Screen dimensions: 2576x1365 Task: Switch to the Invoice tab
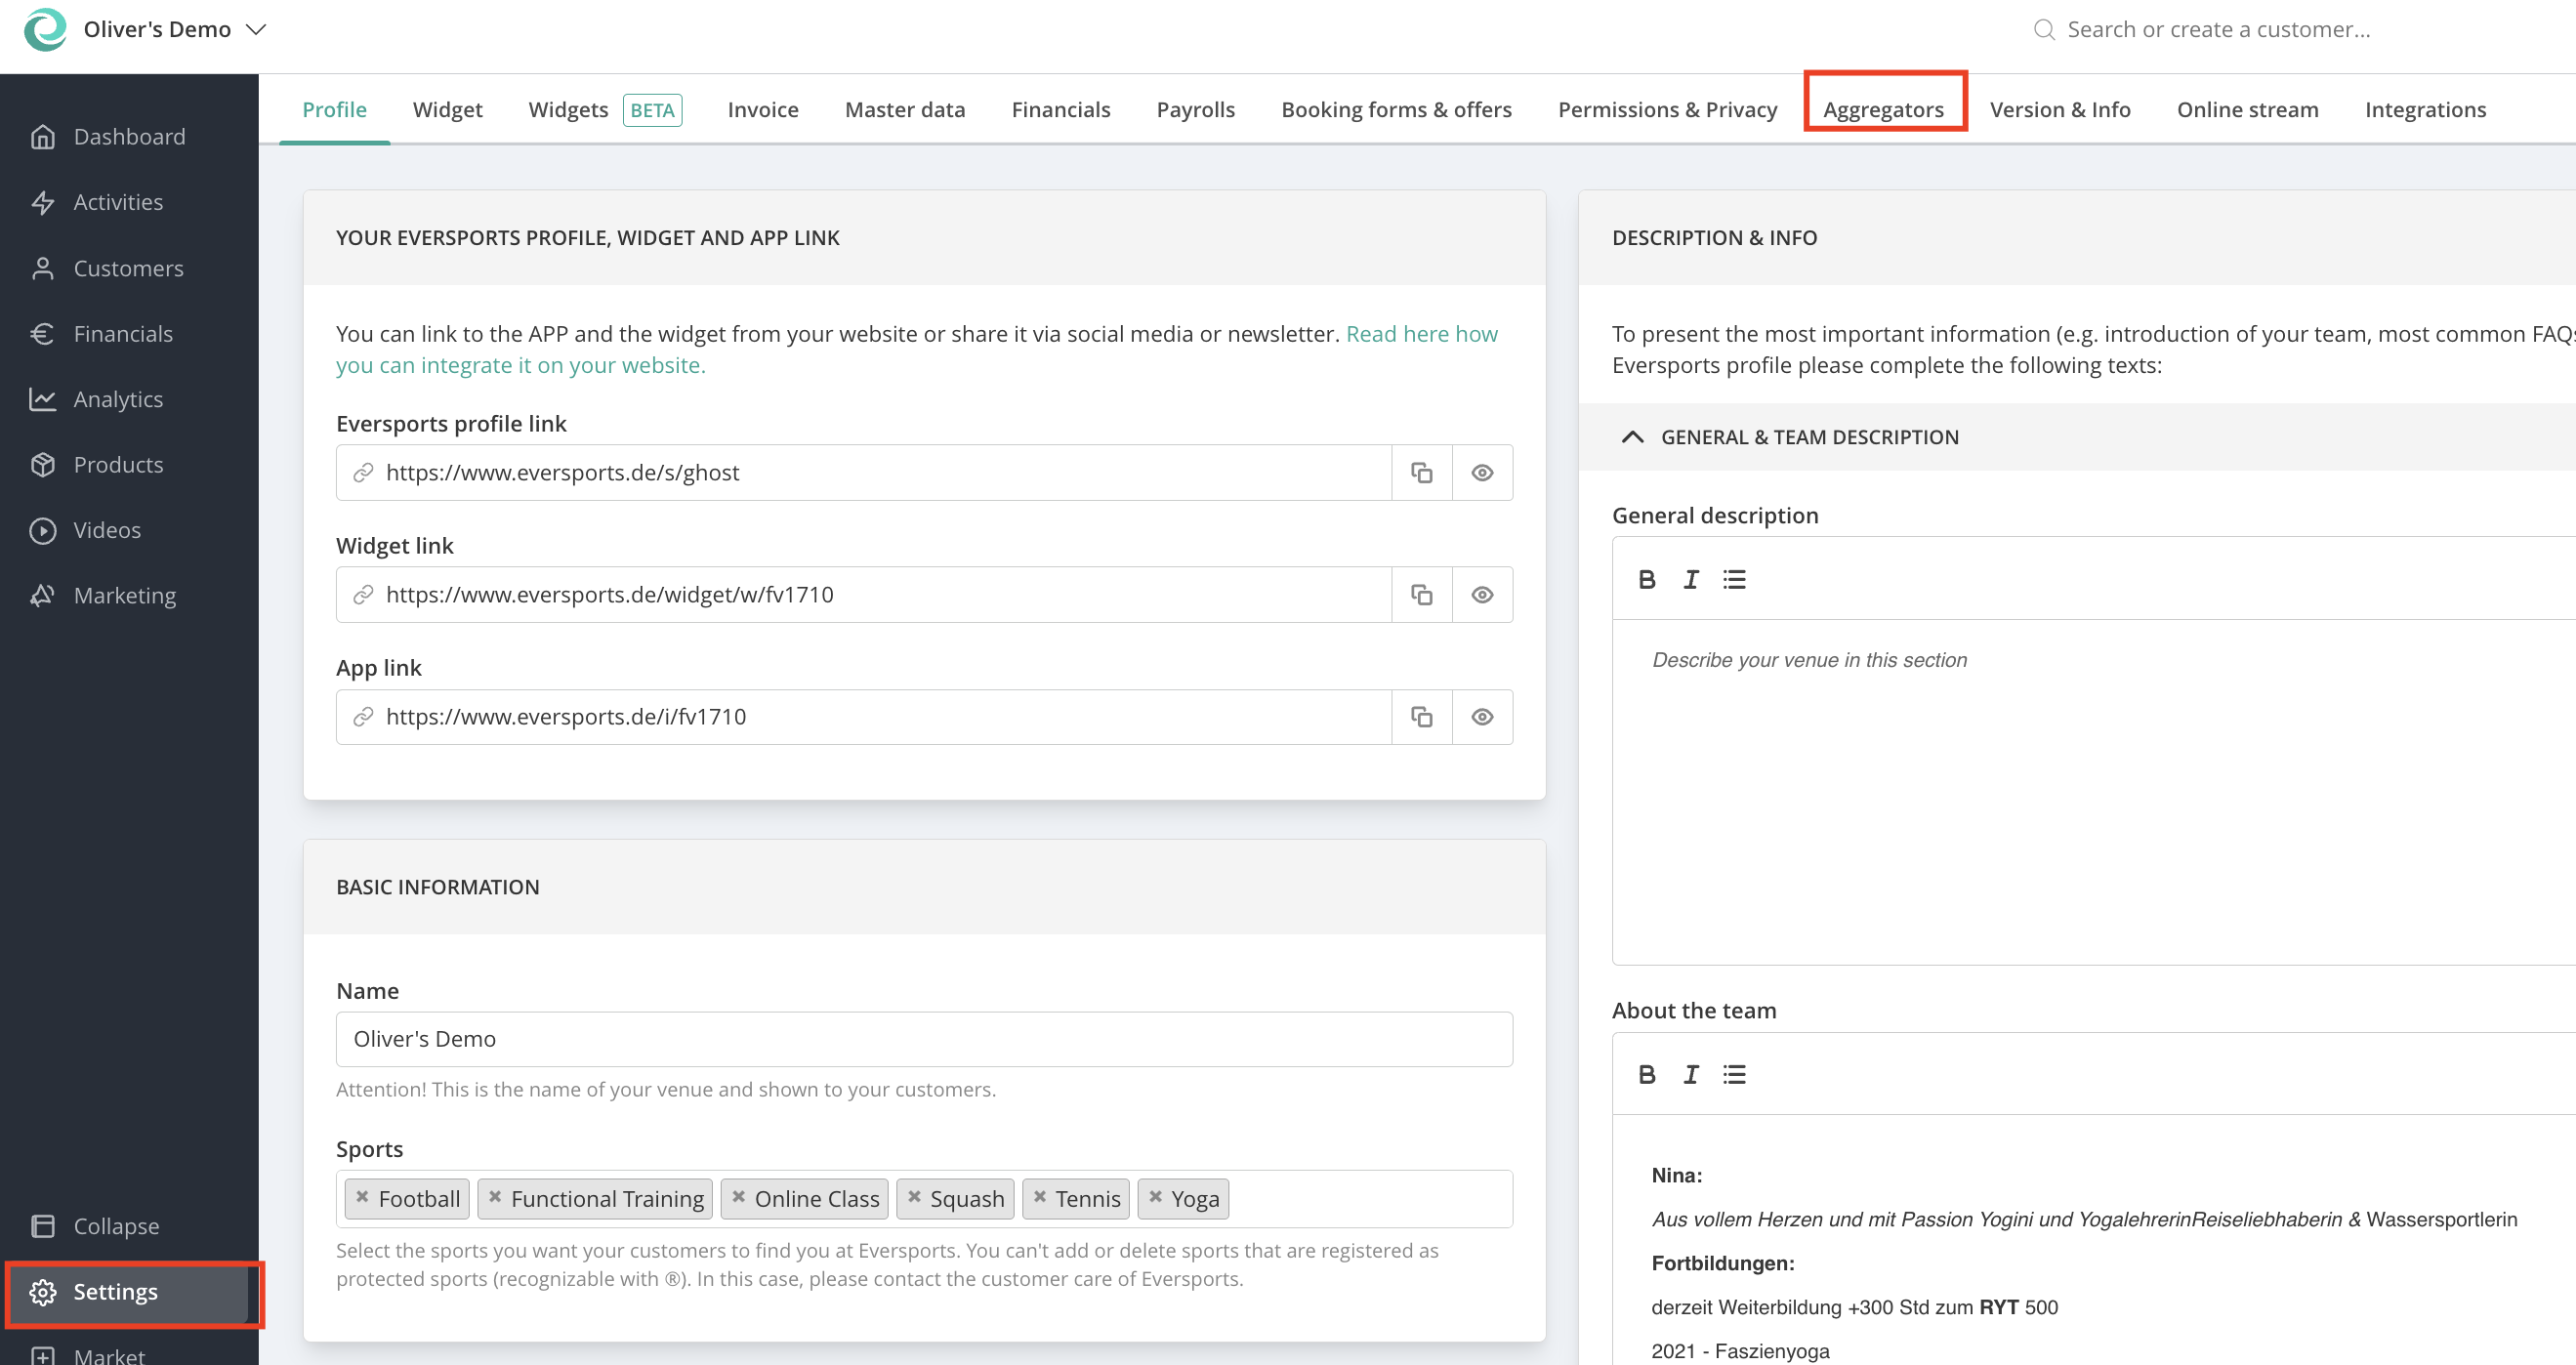(x=762, y=109)
